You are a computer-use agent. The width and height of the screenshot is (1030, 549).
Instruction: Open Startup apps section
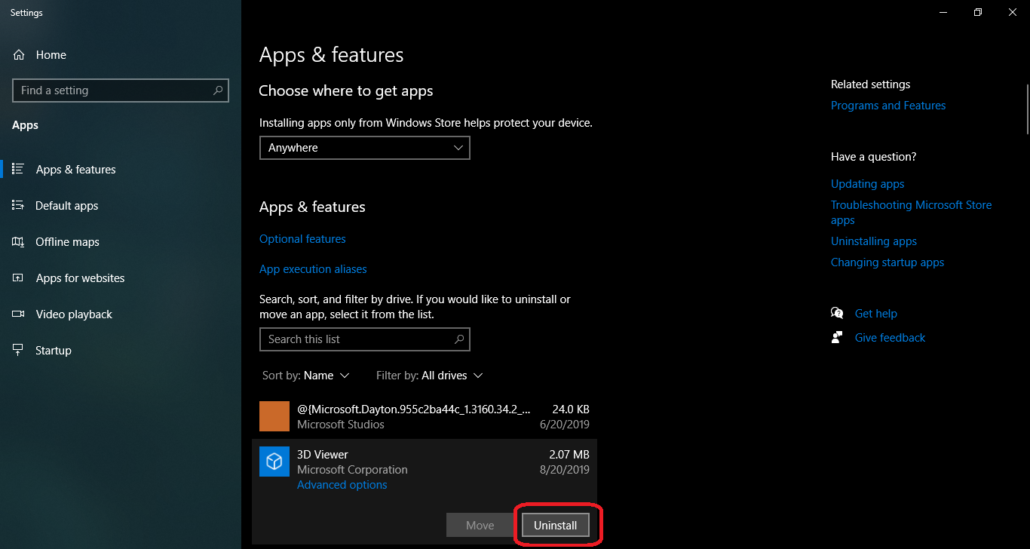[53, 351]
